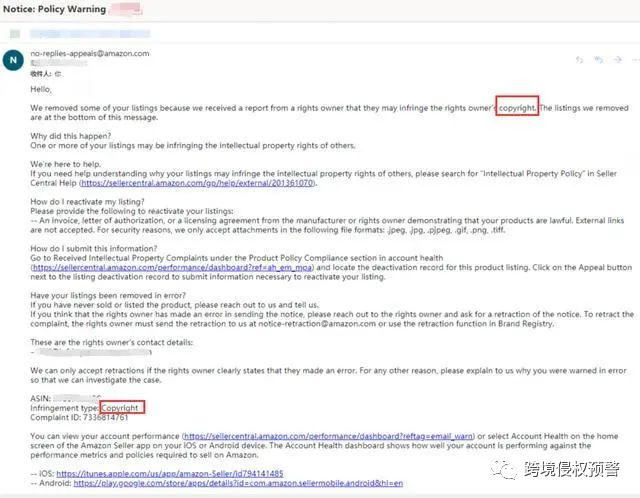
Task: Click the ASIN label line
Action: tap(65, 398)
